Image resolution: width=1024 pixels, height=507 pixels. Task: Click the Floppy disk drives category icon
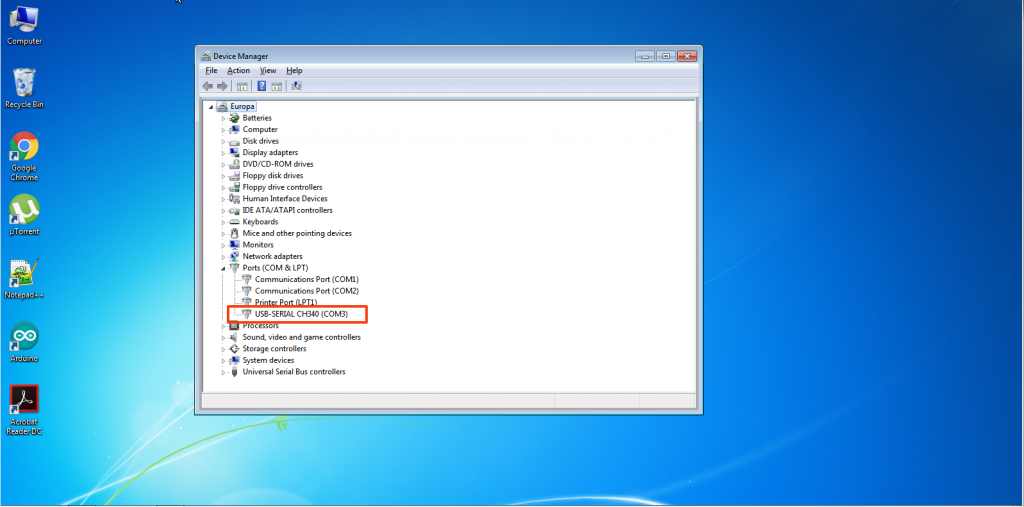click(234, 175)
